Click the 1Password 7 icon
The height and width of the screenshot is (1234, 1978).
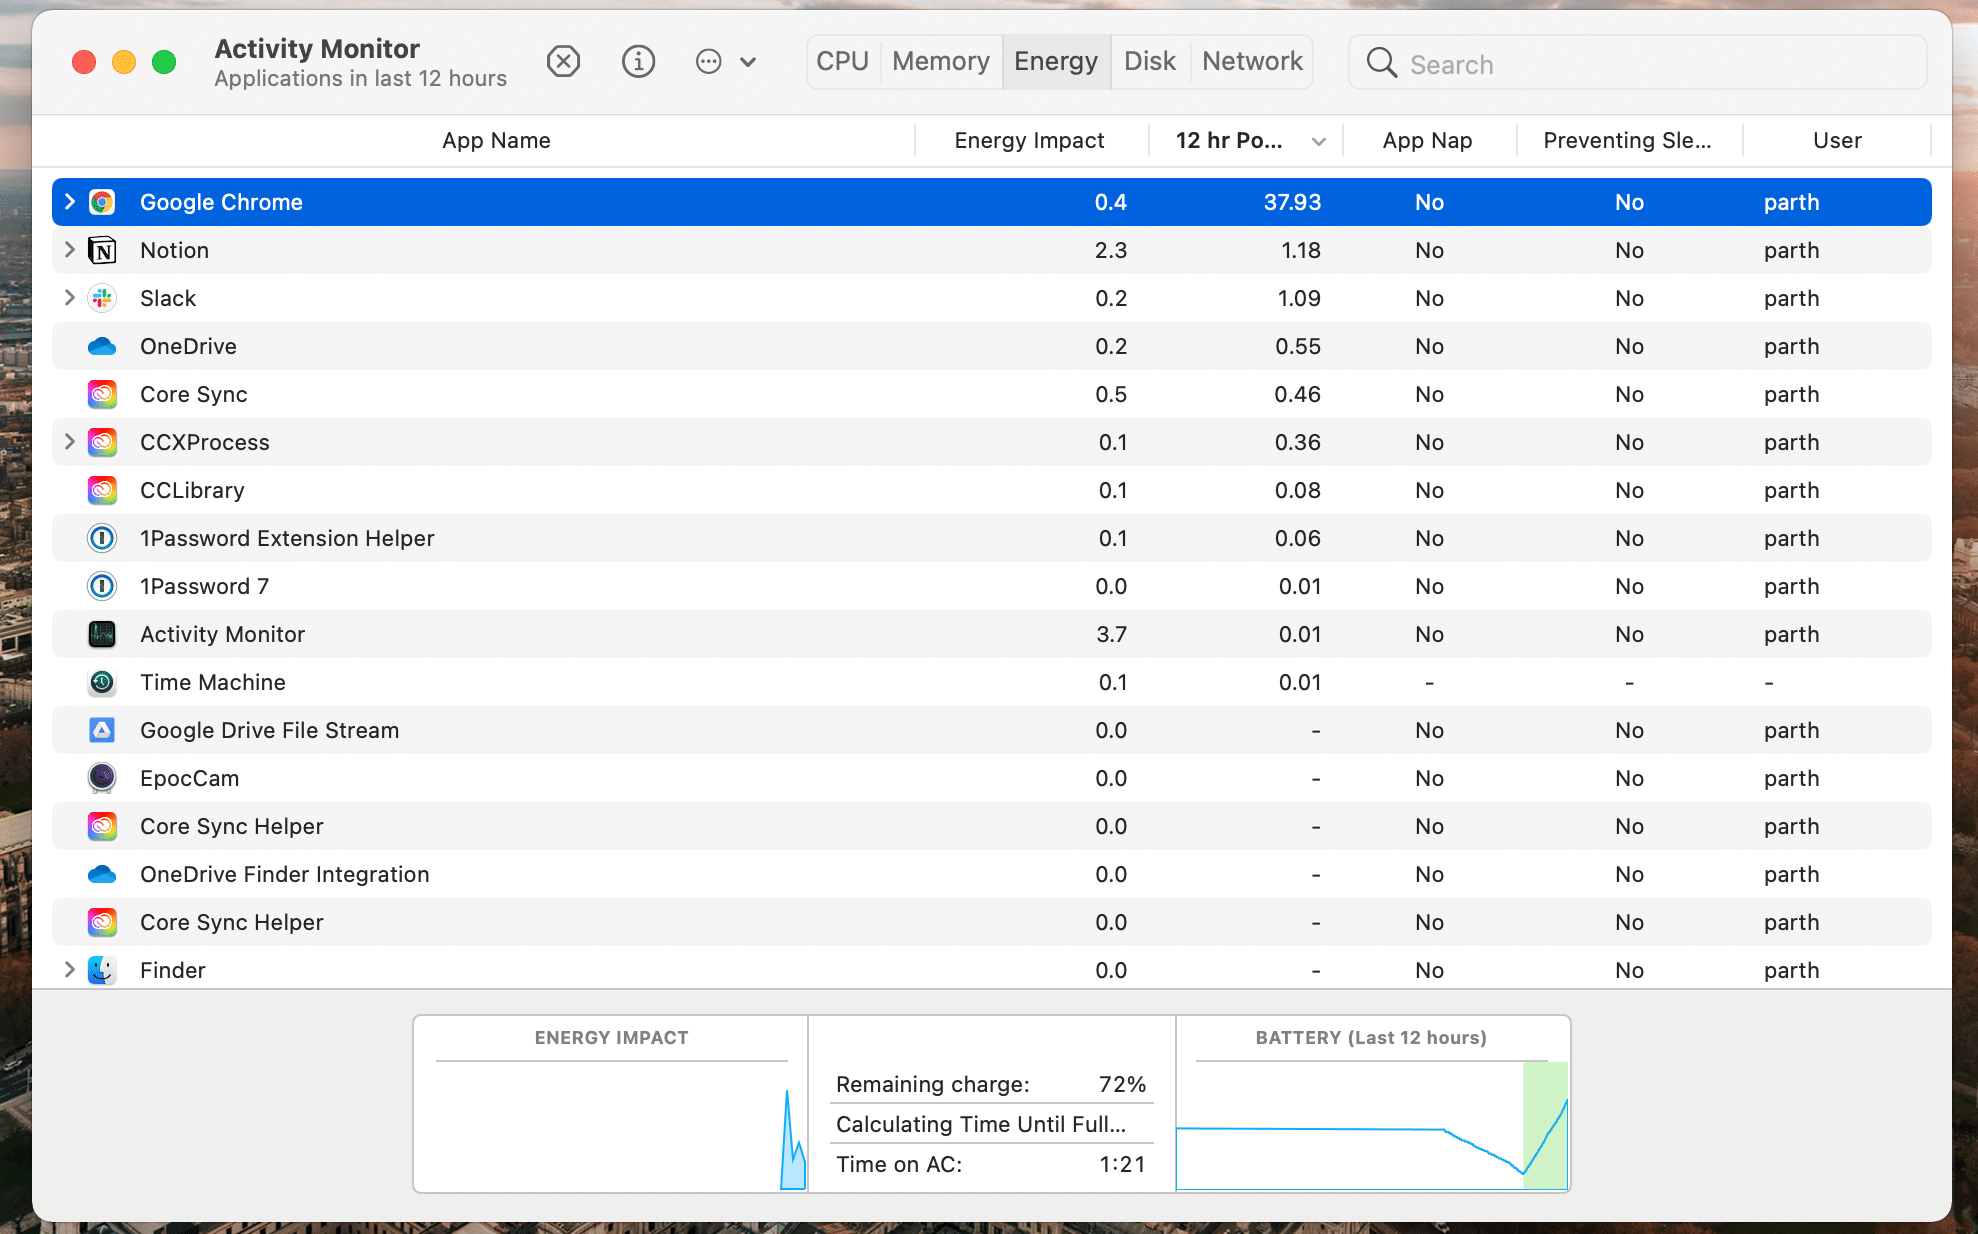point(102,586)
